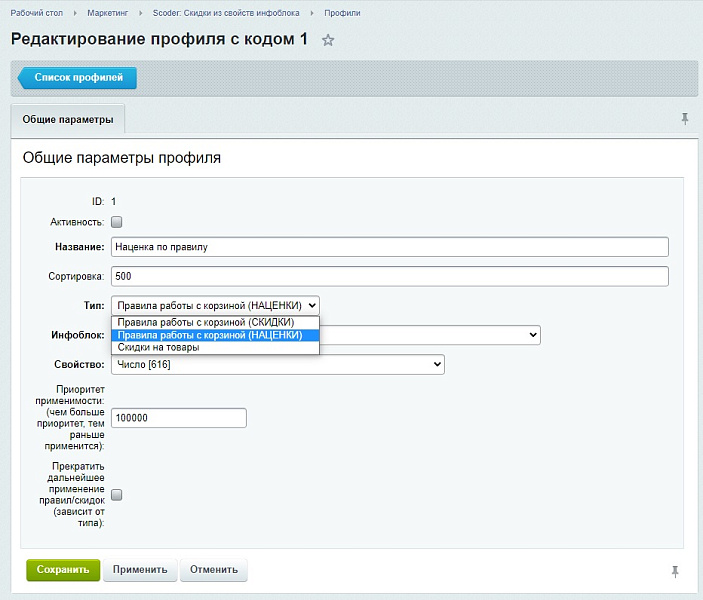Viewport: 703px width, 600px height.
Task: Choose the Скидки на товары option
Action: [159, 348]
